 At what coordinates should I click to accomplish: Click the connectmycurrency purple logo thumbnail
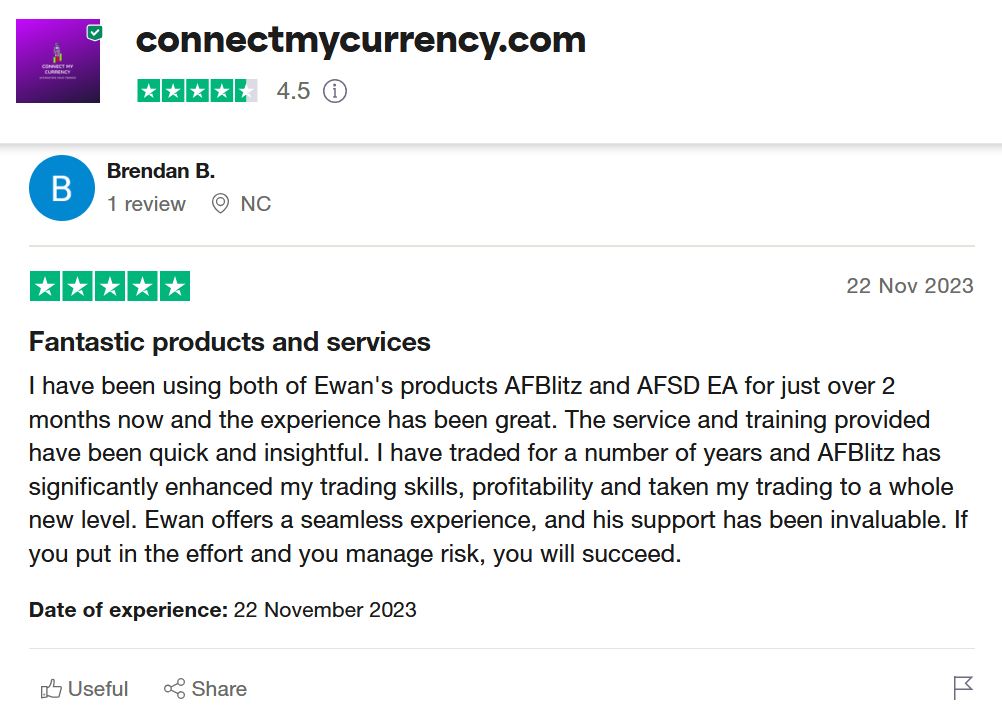click(57, 63)
